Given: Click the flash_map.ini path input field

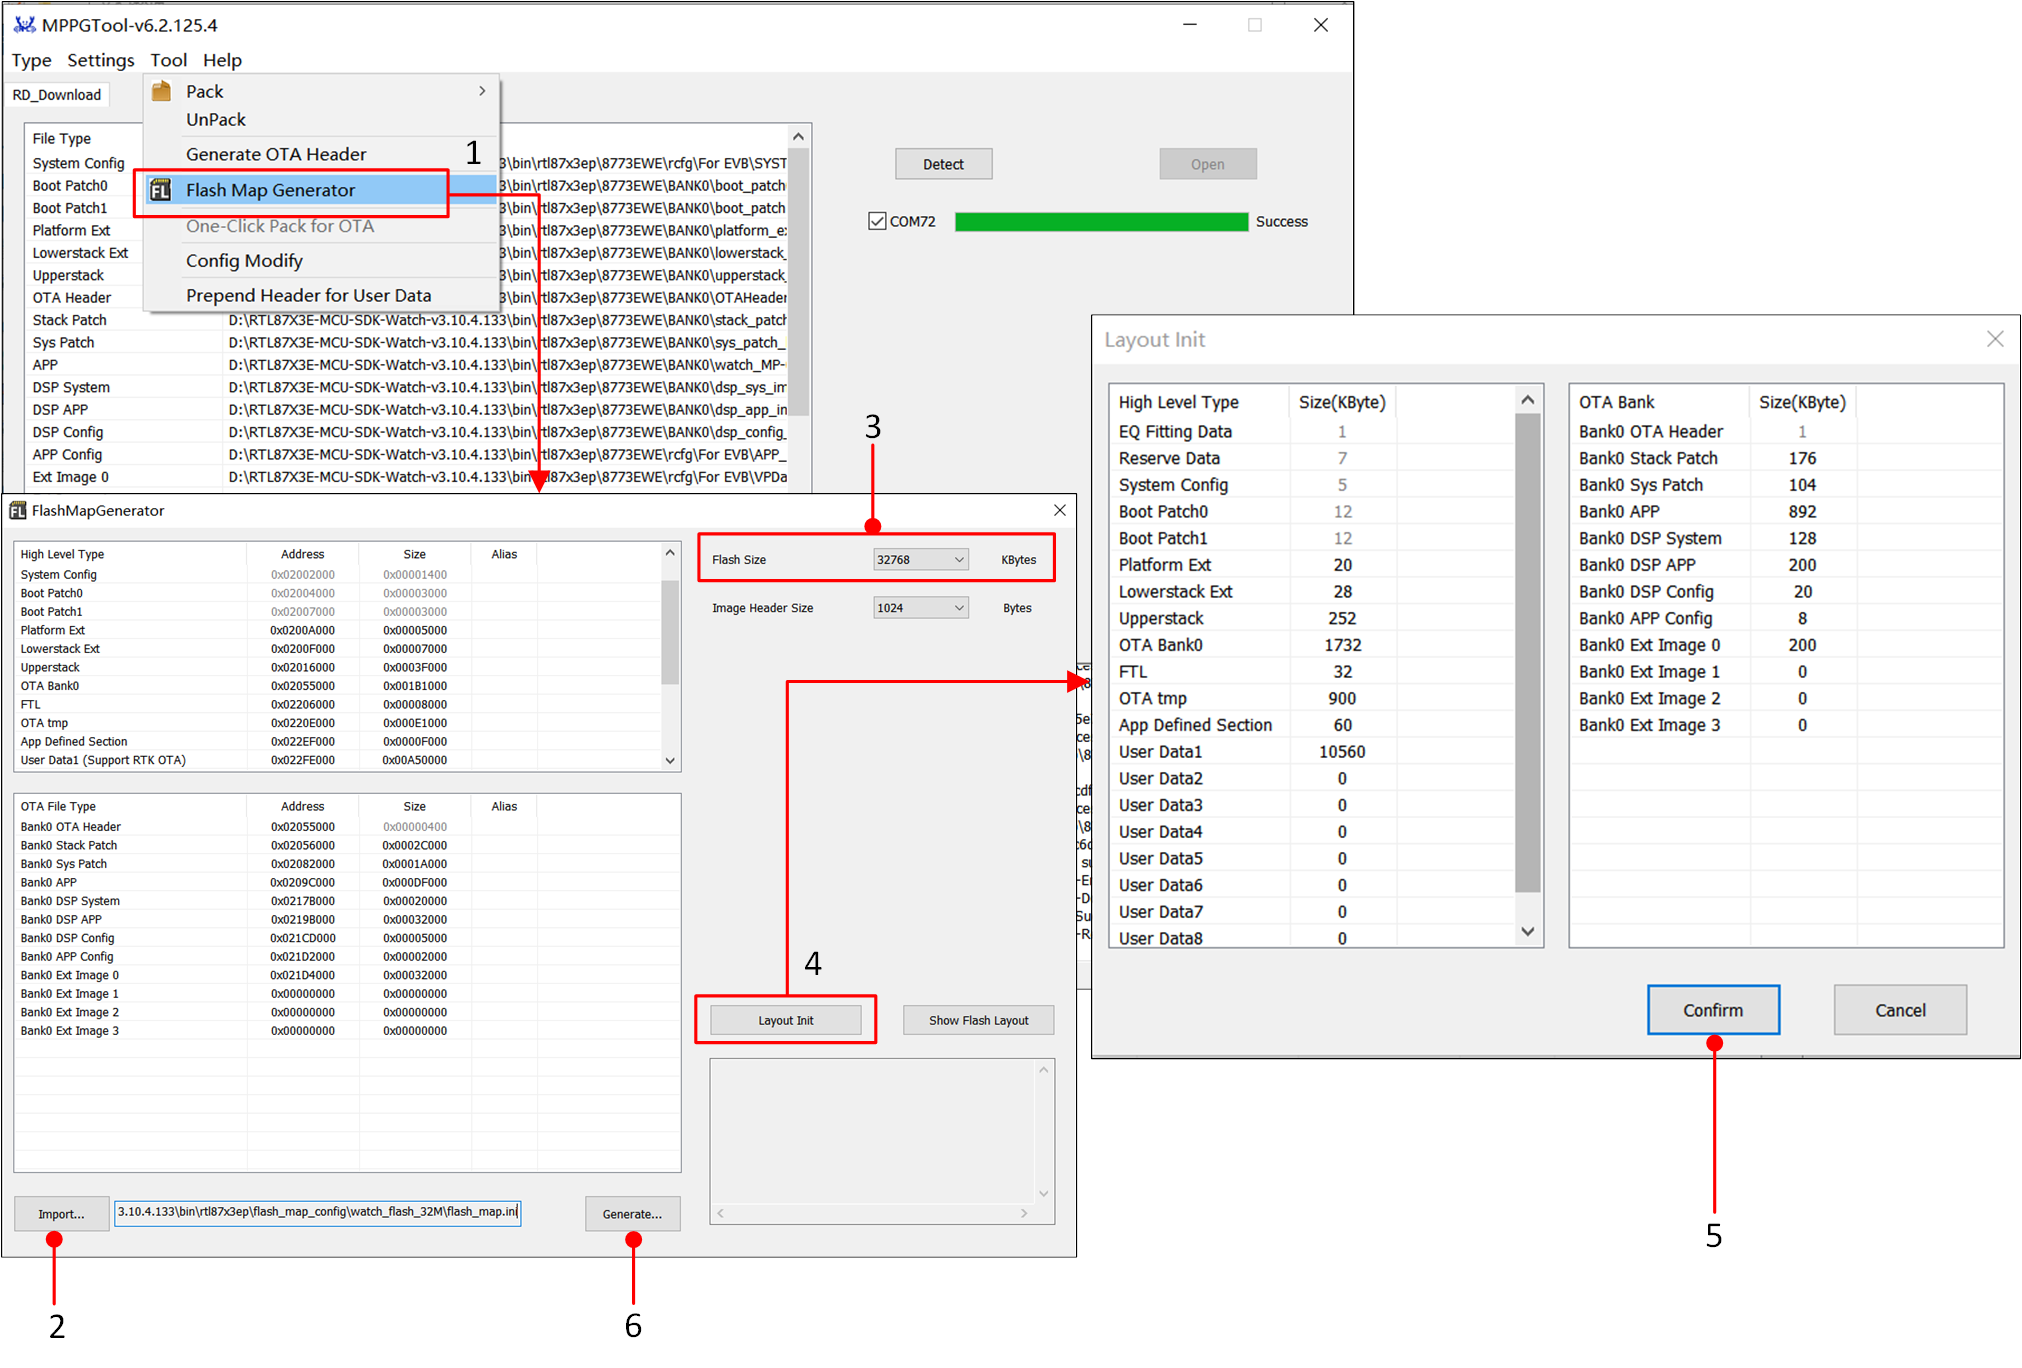Looking at the screenshot, I should [317, 1212].
